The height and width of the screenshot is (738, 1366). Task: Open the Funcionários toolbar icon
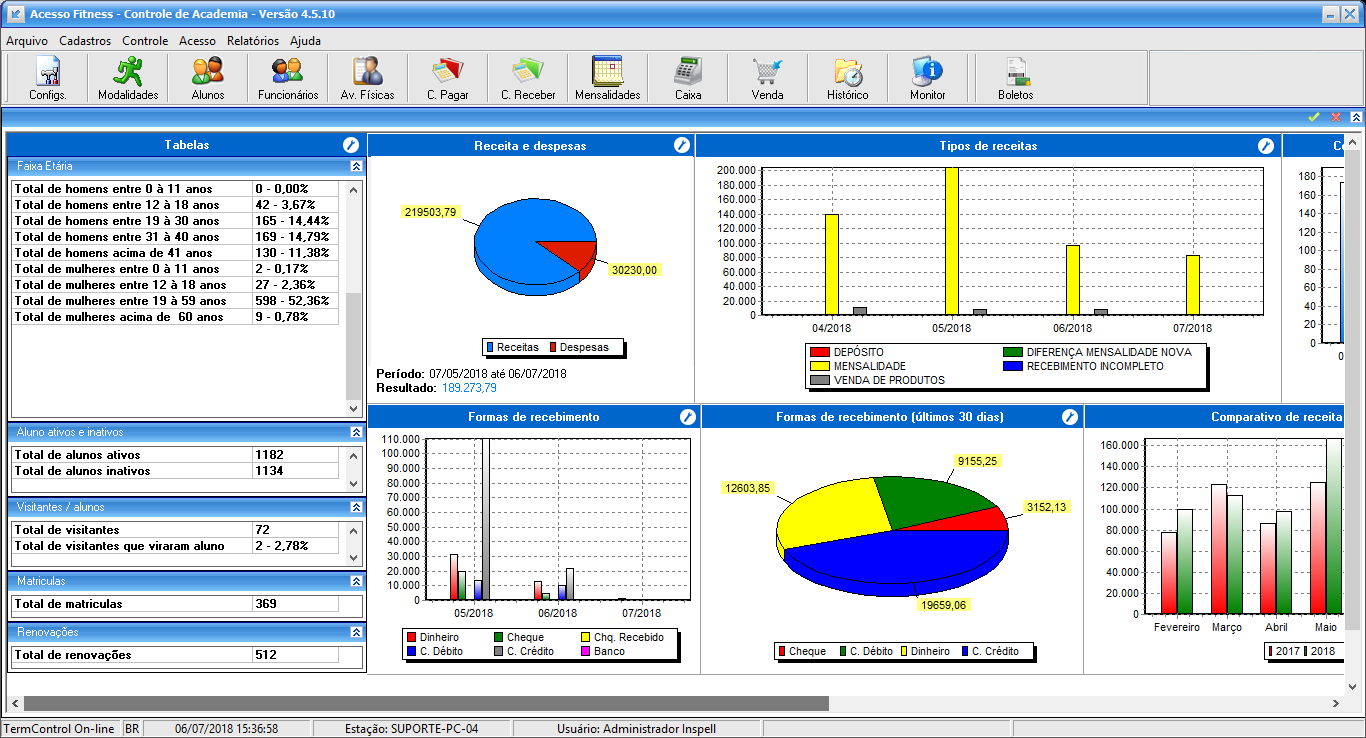coord(288,78)
